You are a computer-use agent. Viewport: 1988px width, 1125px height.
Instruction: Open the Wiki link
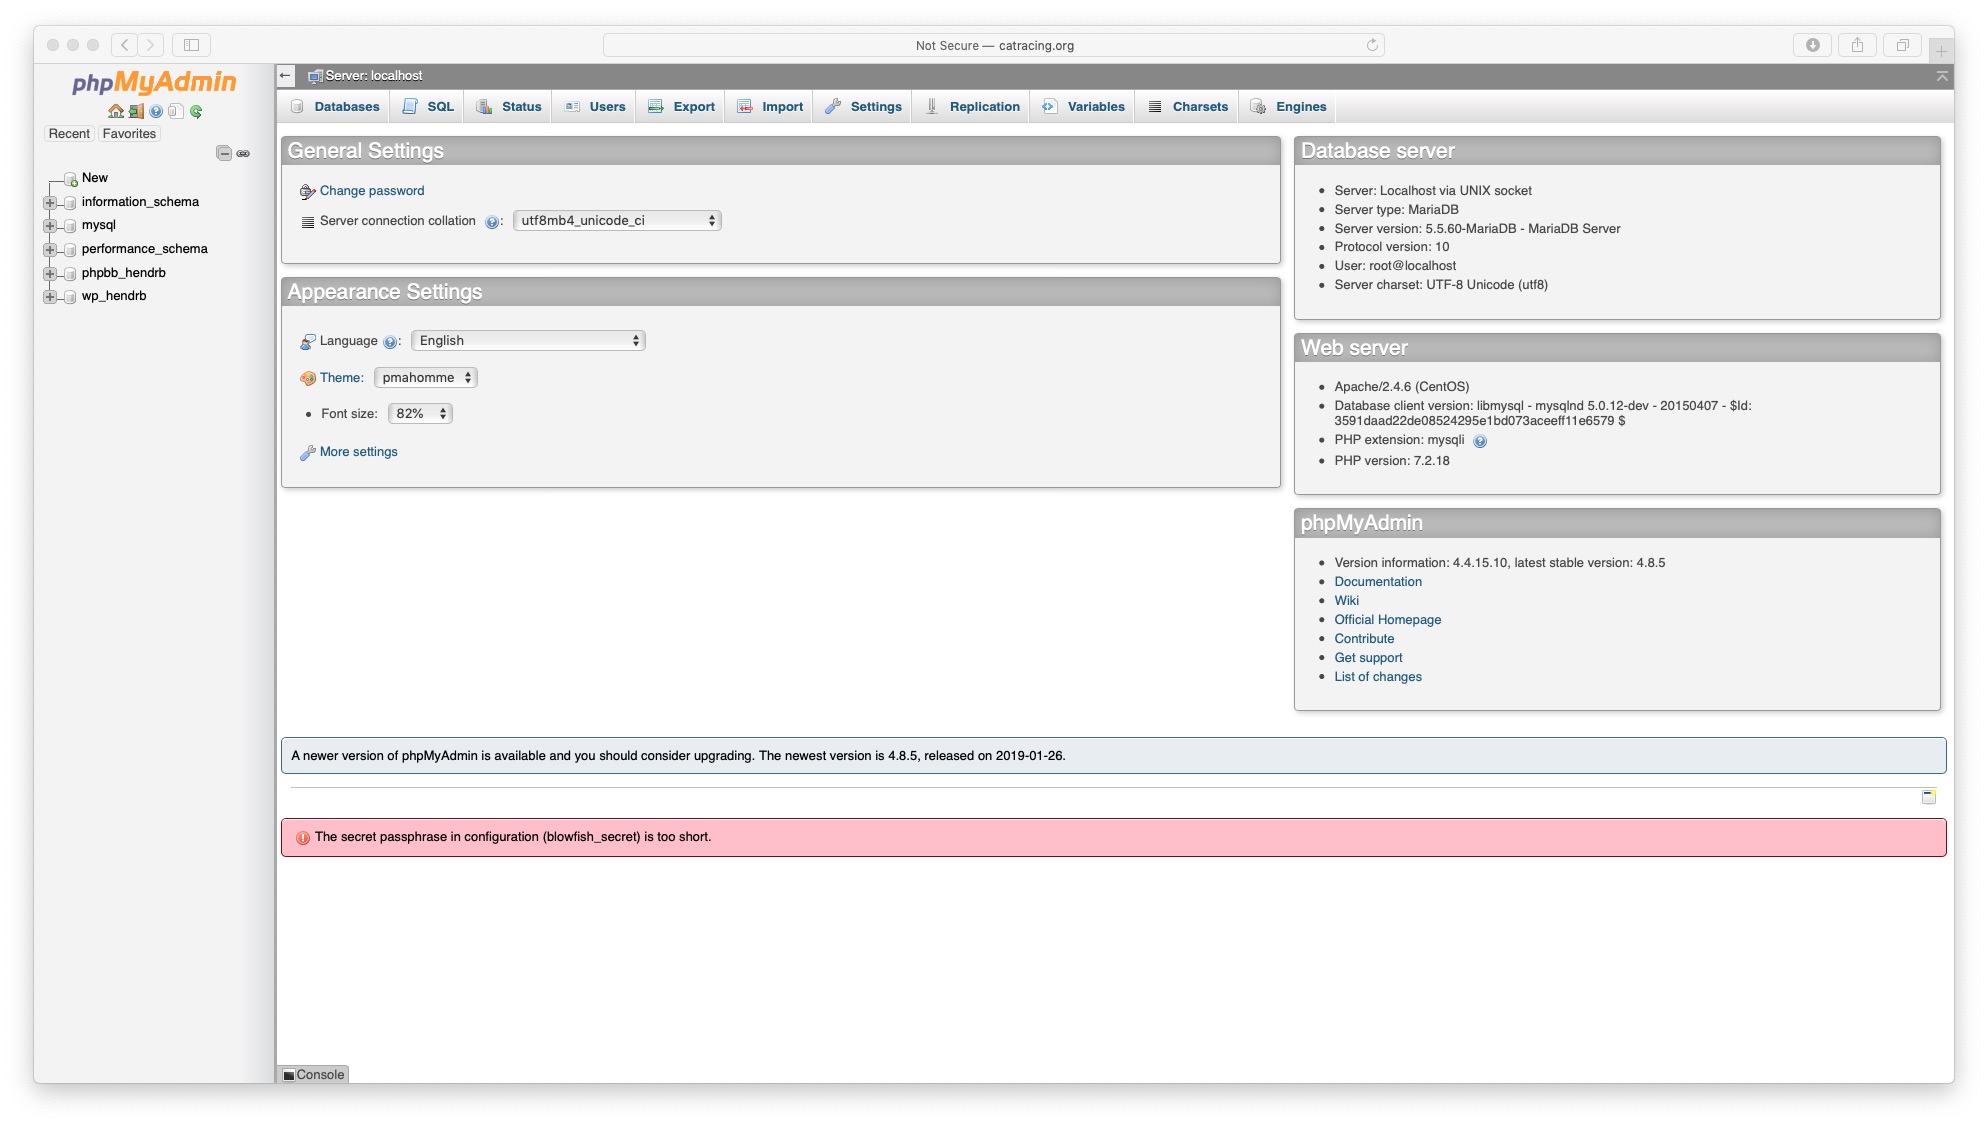pyautogui.click(x=1347, y=601)
